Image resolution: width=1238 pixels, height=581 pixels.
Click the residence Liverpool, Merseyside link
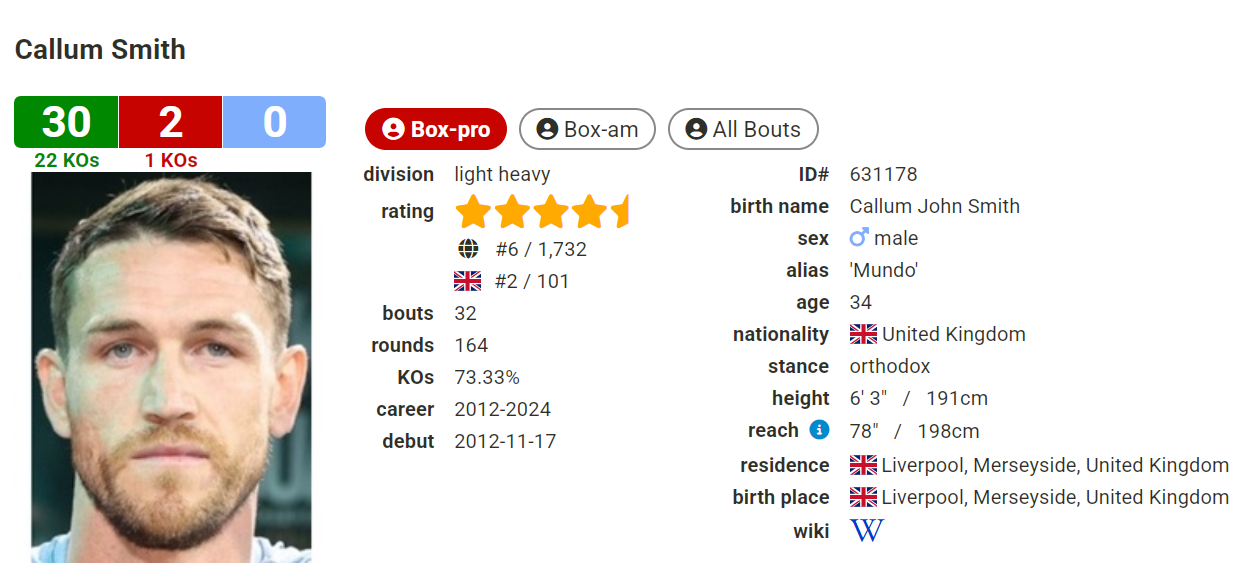1055,465
